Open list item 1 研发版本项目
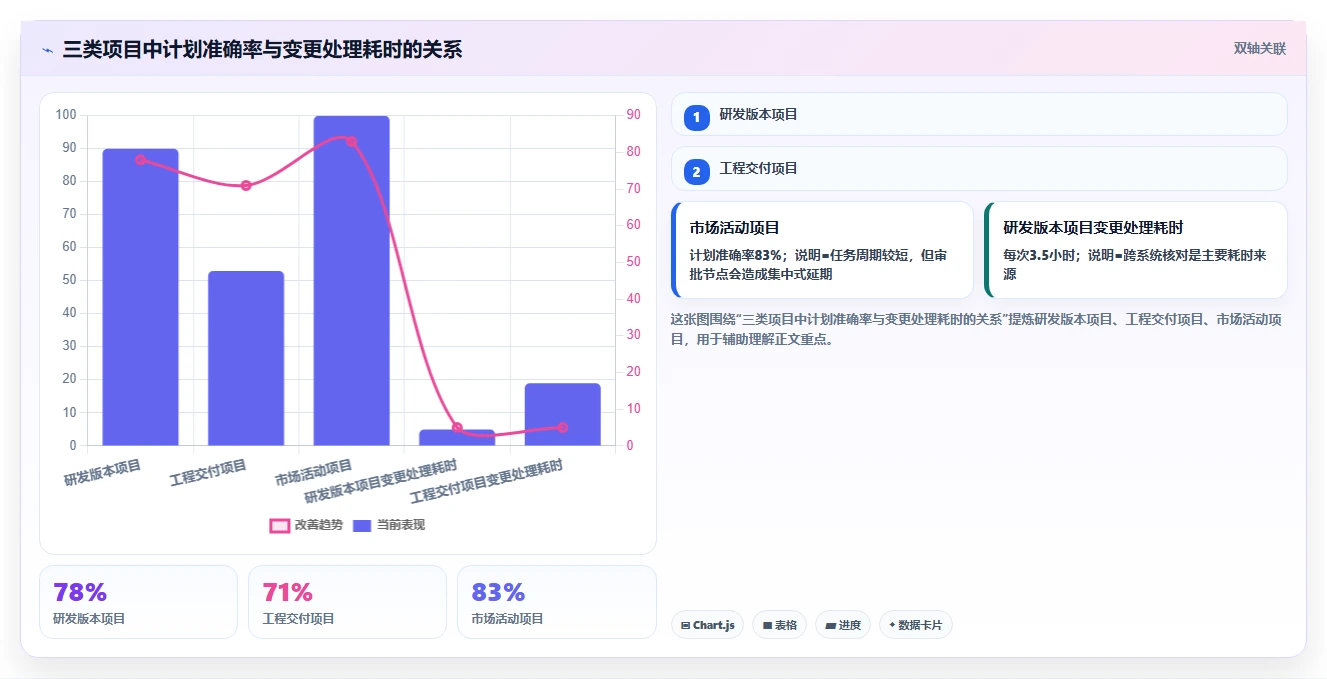The image size is (1327, 679). (979, 114)
